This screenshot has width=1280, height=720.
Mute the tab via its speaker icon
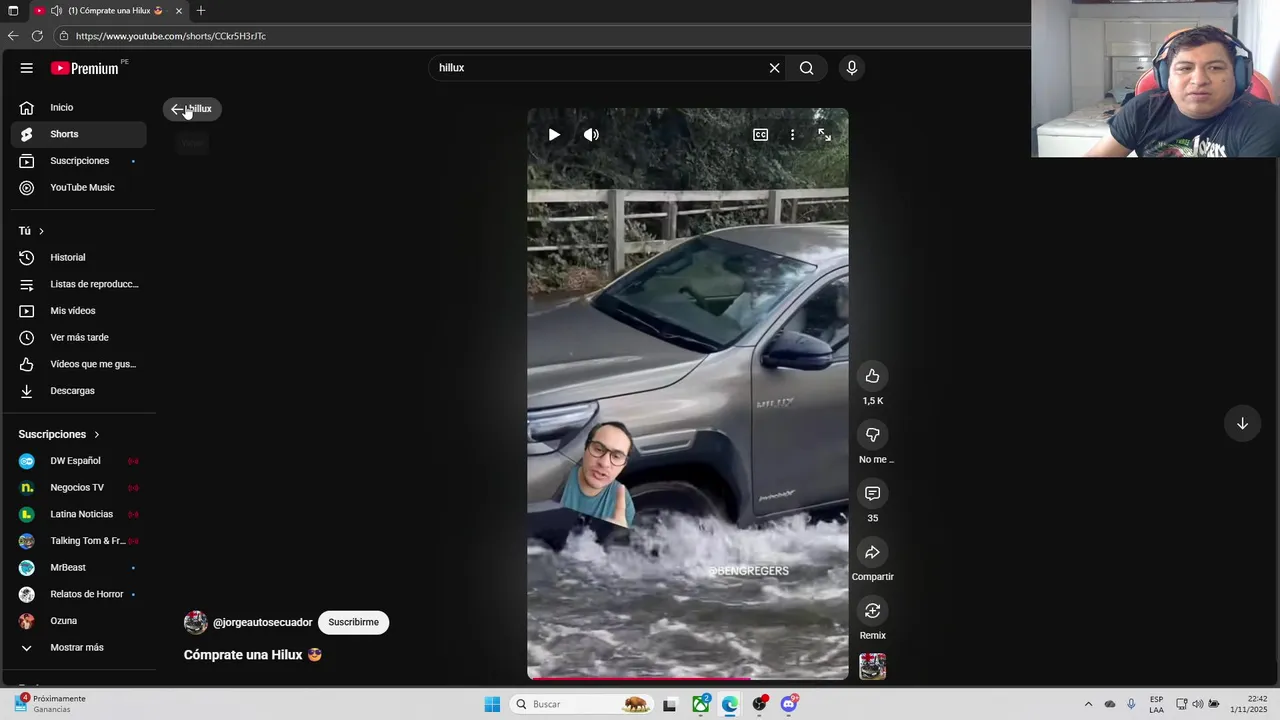tap(56, 11)
